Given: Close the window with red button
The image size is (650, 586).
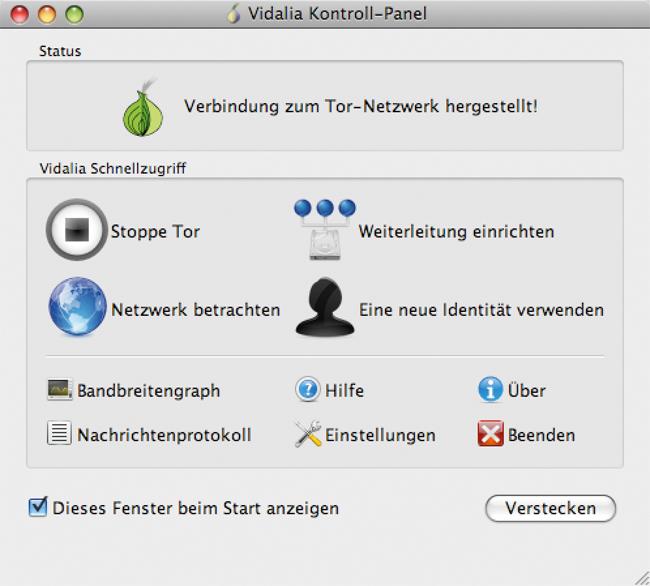Looking at the screenshot, I should (19, 15).
